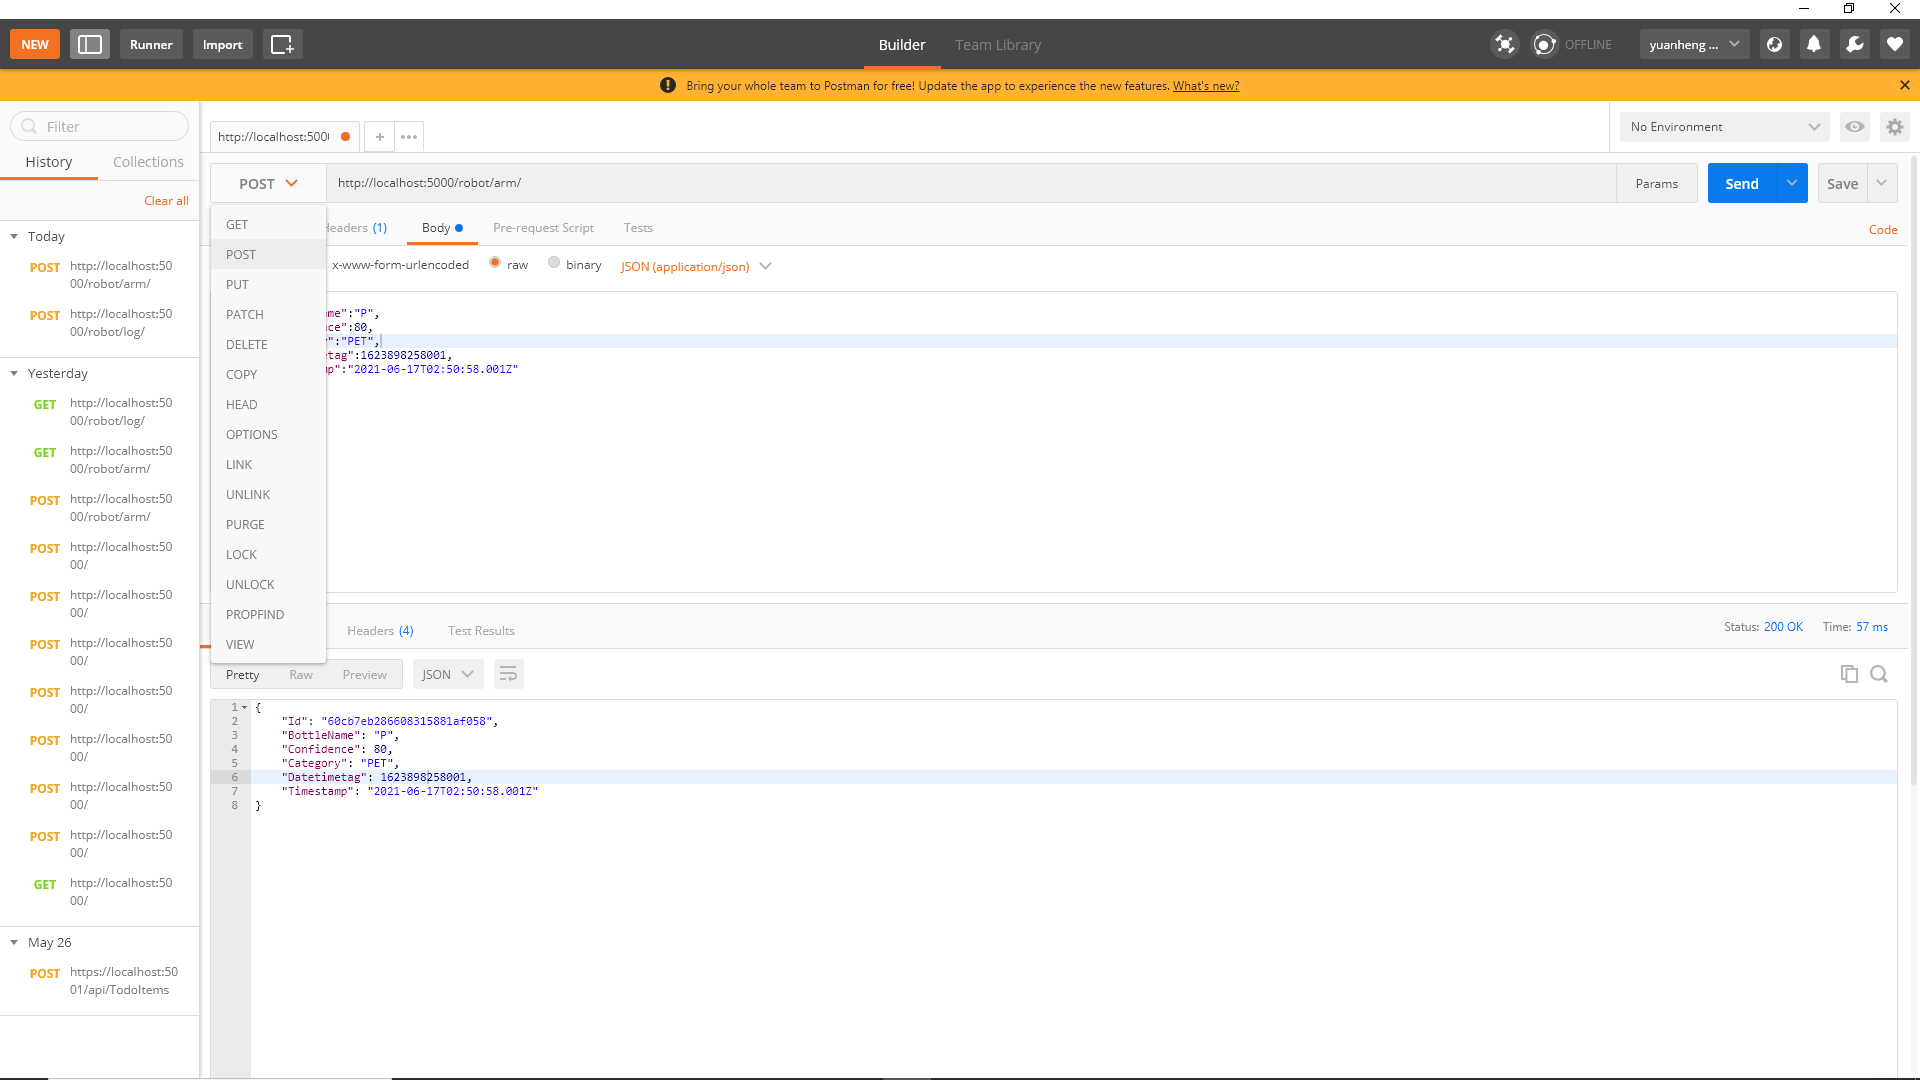The image size is (1920, 1080).
Task: Choose DELETE from the method list
Action: tap(247, 345)
